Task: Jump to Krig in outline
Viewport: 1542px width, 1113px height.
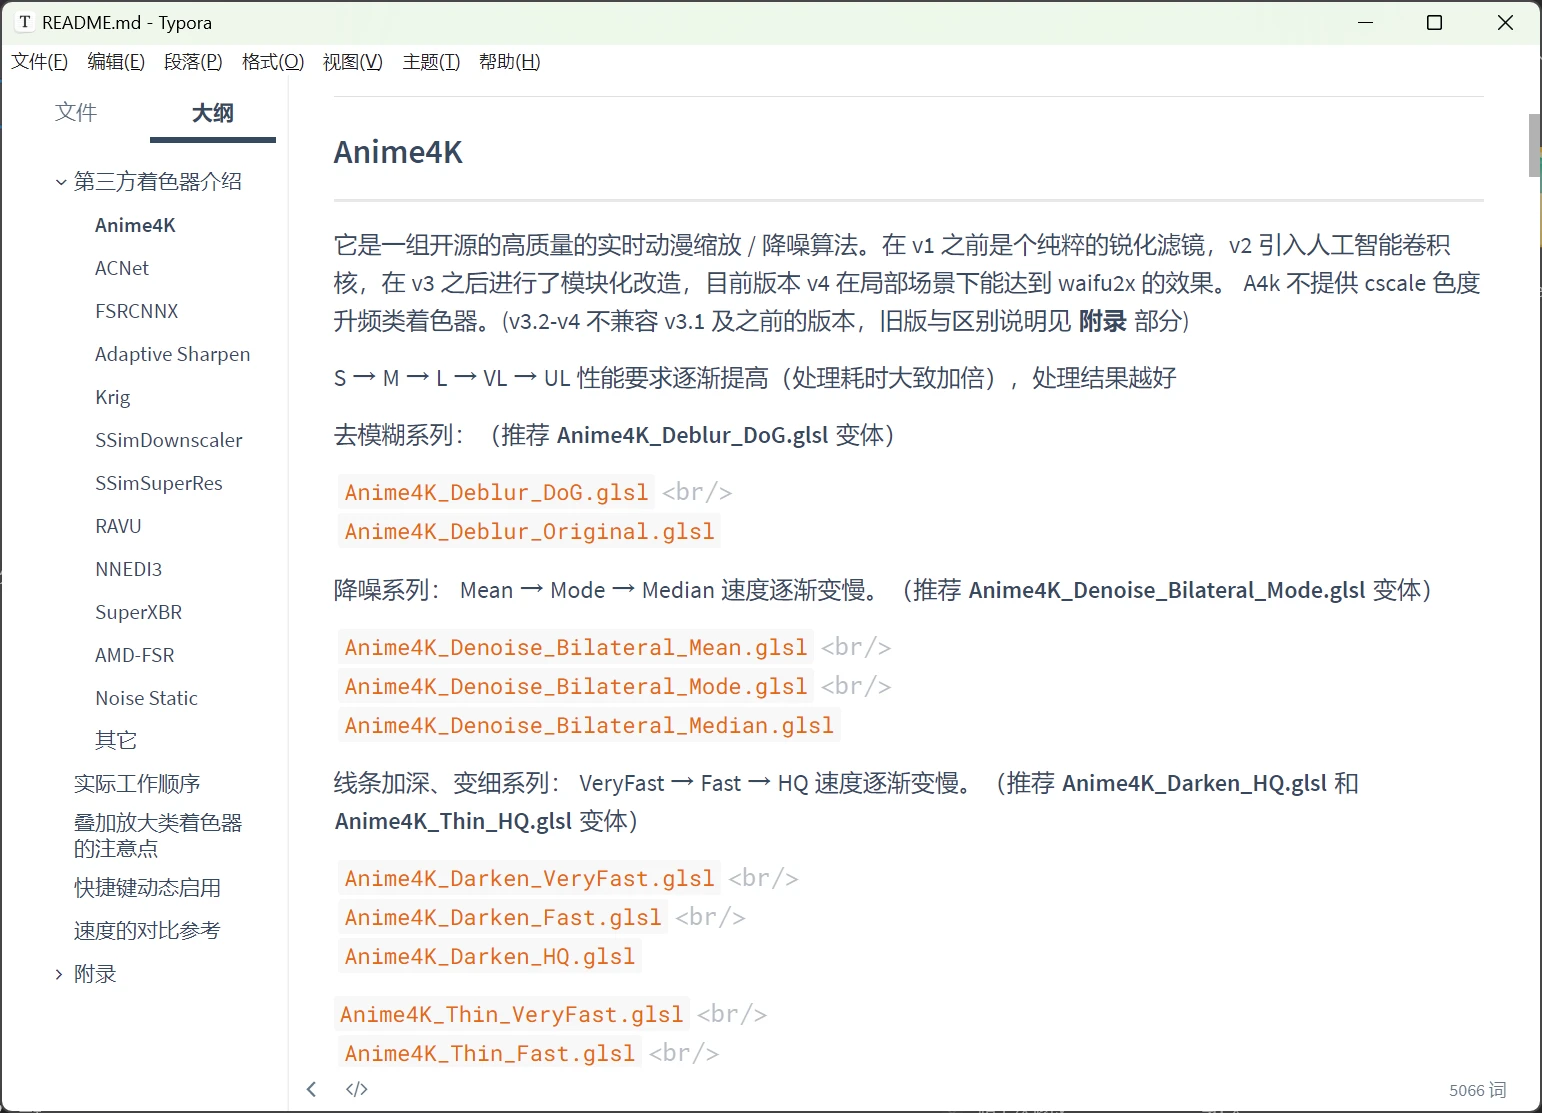Action: [113, 397]
